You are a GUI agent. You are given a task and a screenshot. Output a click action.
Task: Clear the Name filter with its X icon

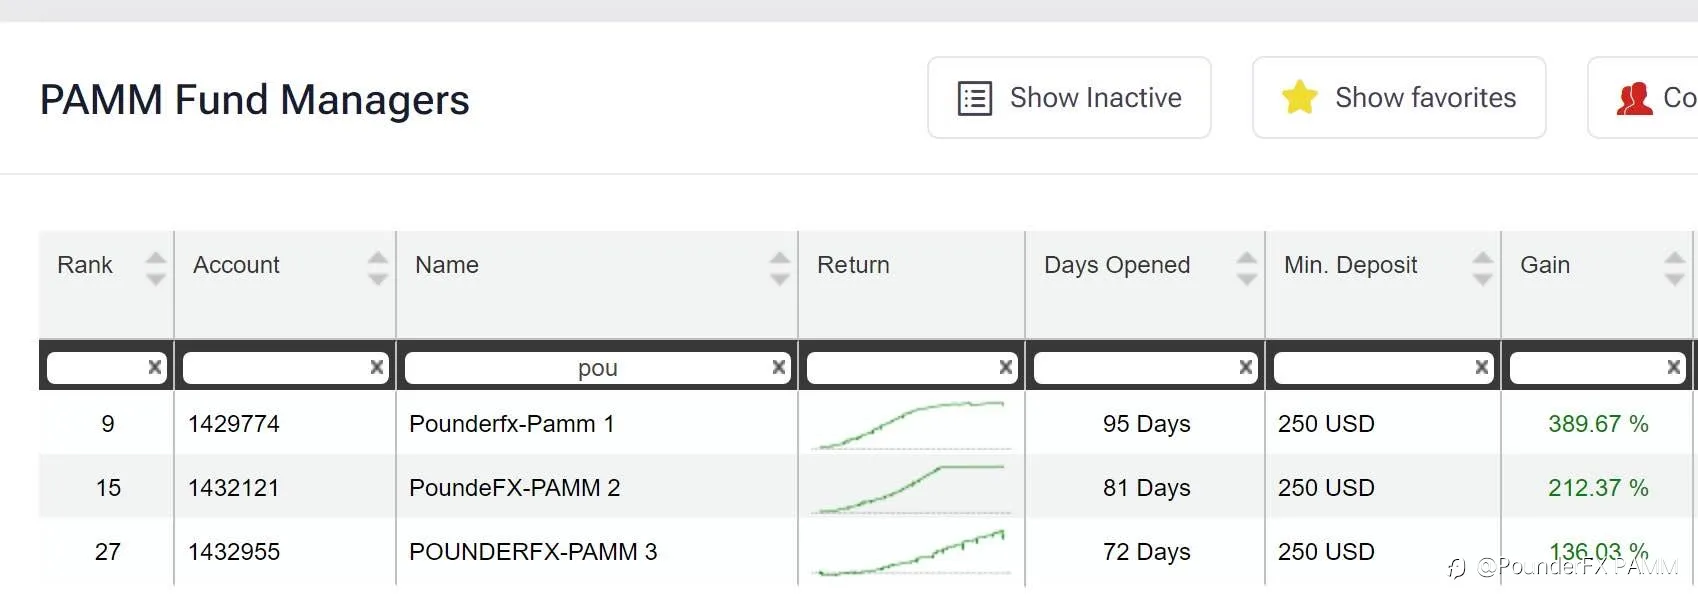(x=778, y=367)
